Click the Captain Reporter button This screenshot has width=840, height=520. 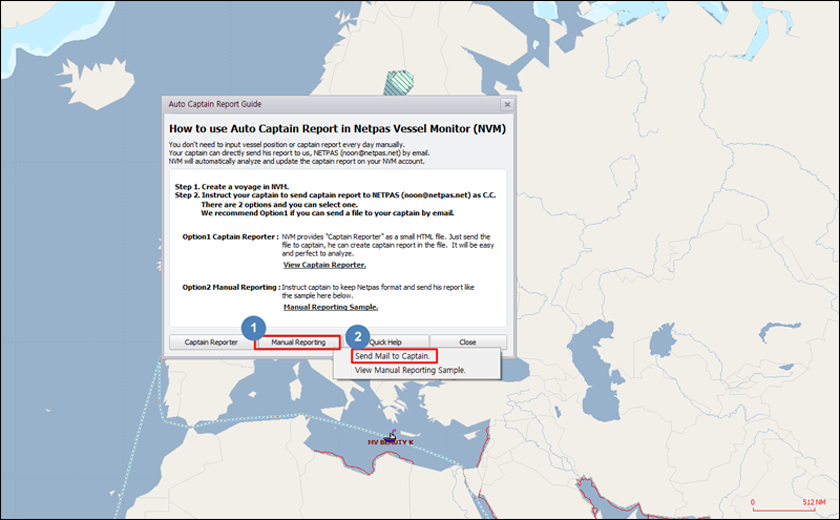tap(211, 342)
